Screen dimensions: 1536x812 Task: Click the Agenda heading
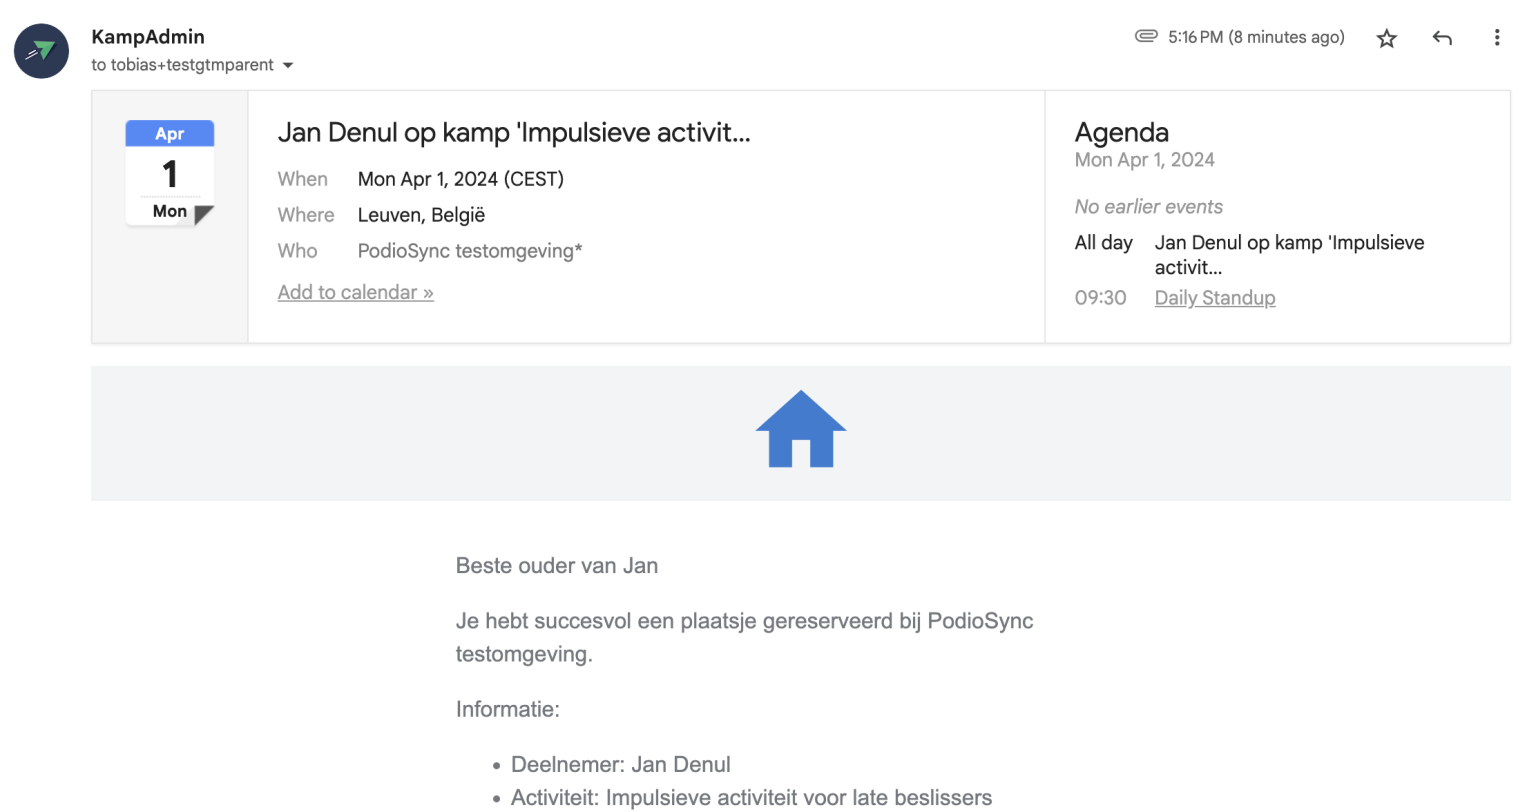[1122, 132]
